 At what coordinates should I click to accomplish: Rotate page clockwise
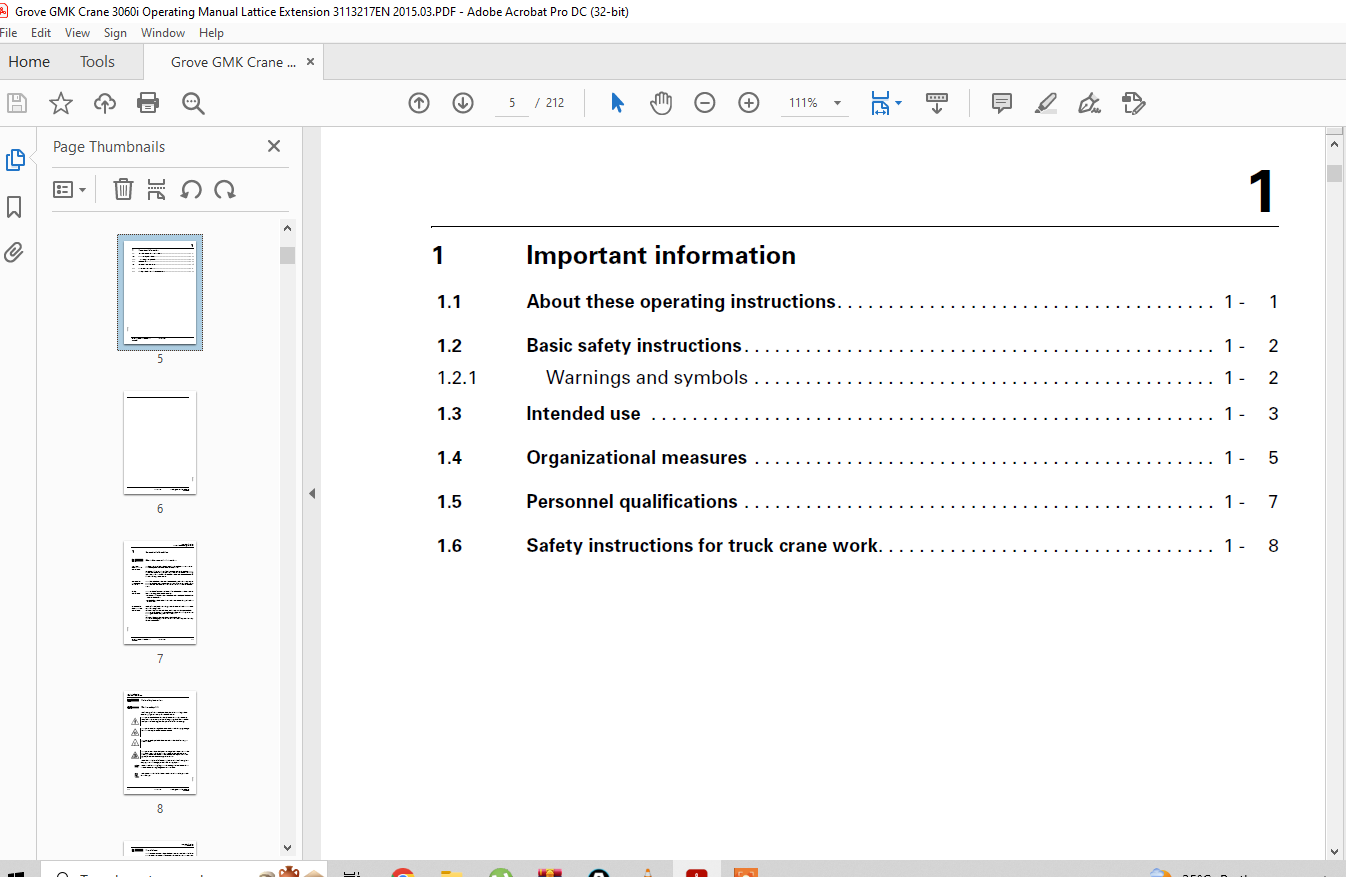[225, 189]
